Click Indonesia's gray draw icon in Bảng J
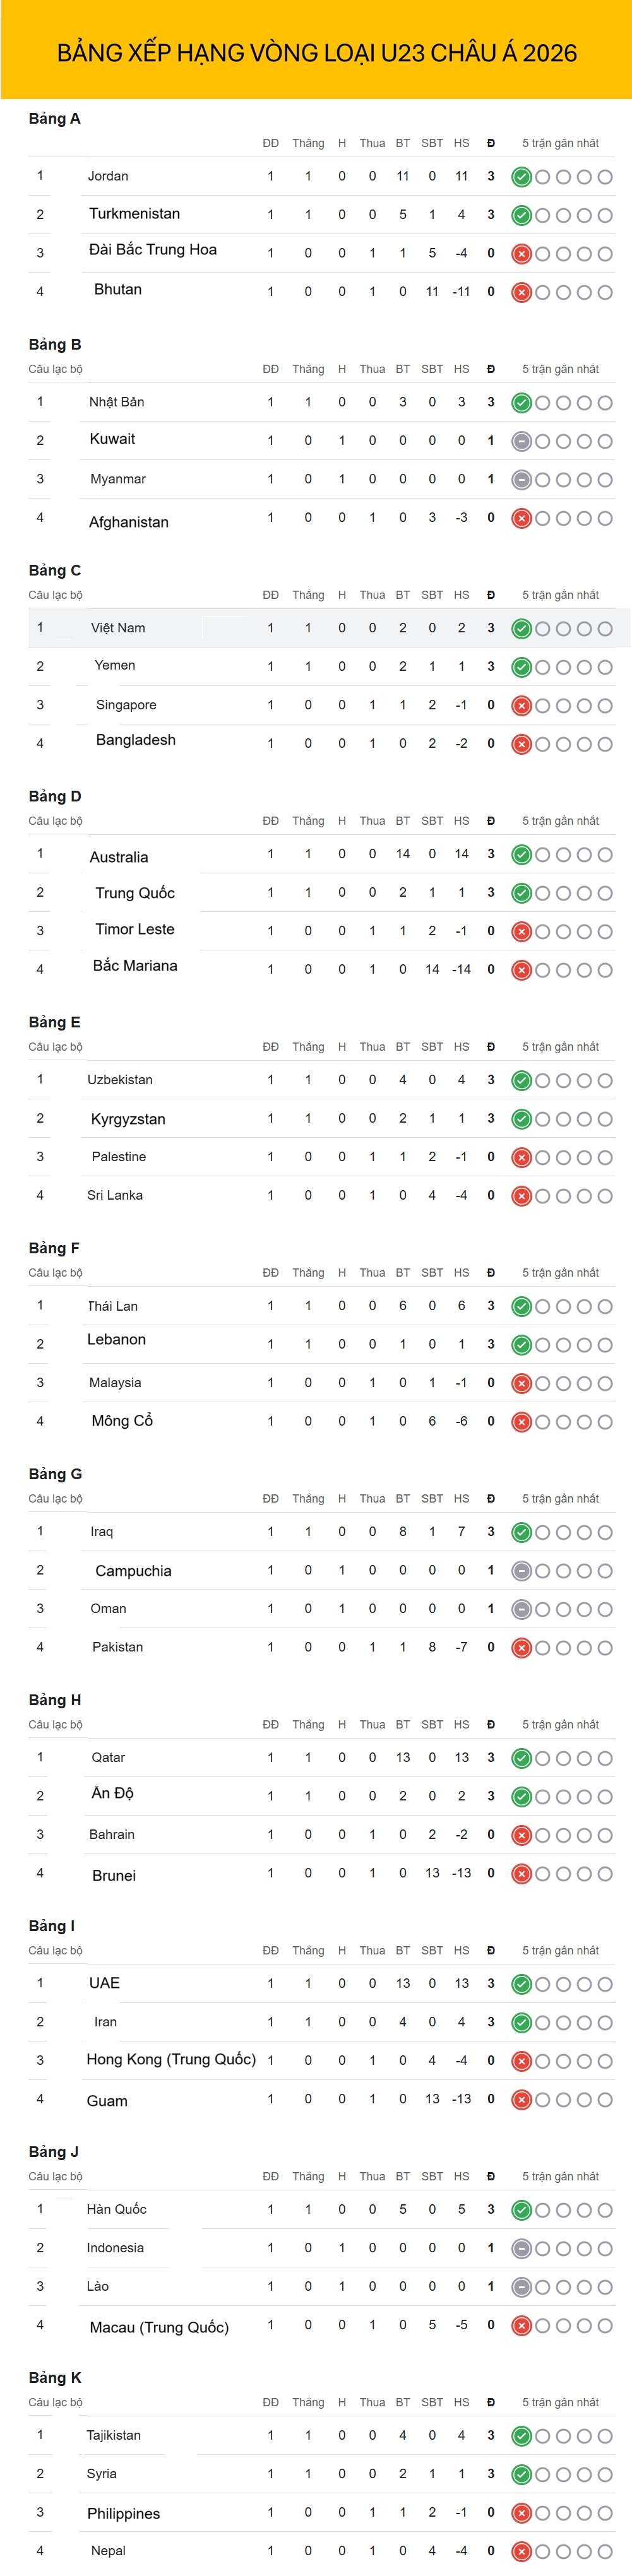The image size is (632, 2576). pyautogui.click(x=521, y=2249)
